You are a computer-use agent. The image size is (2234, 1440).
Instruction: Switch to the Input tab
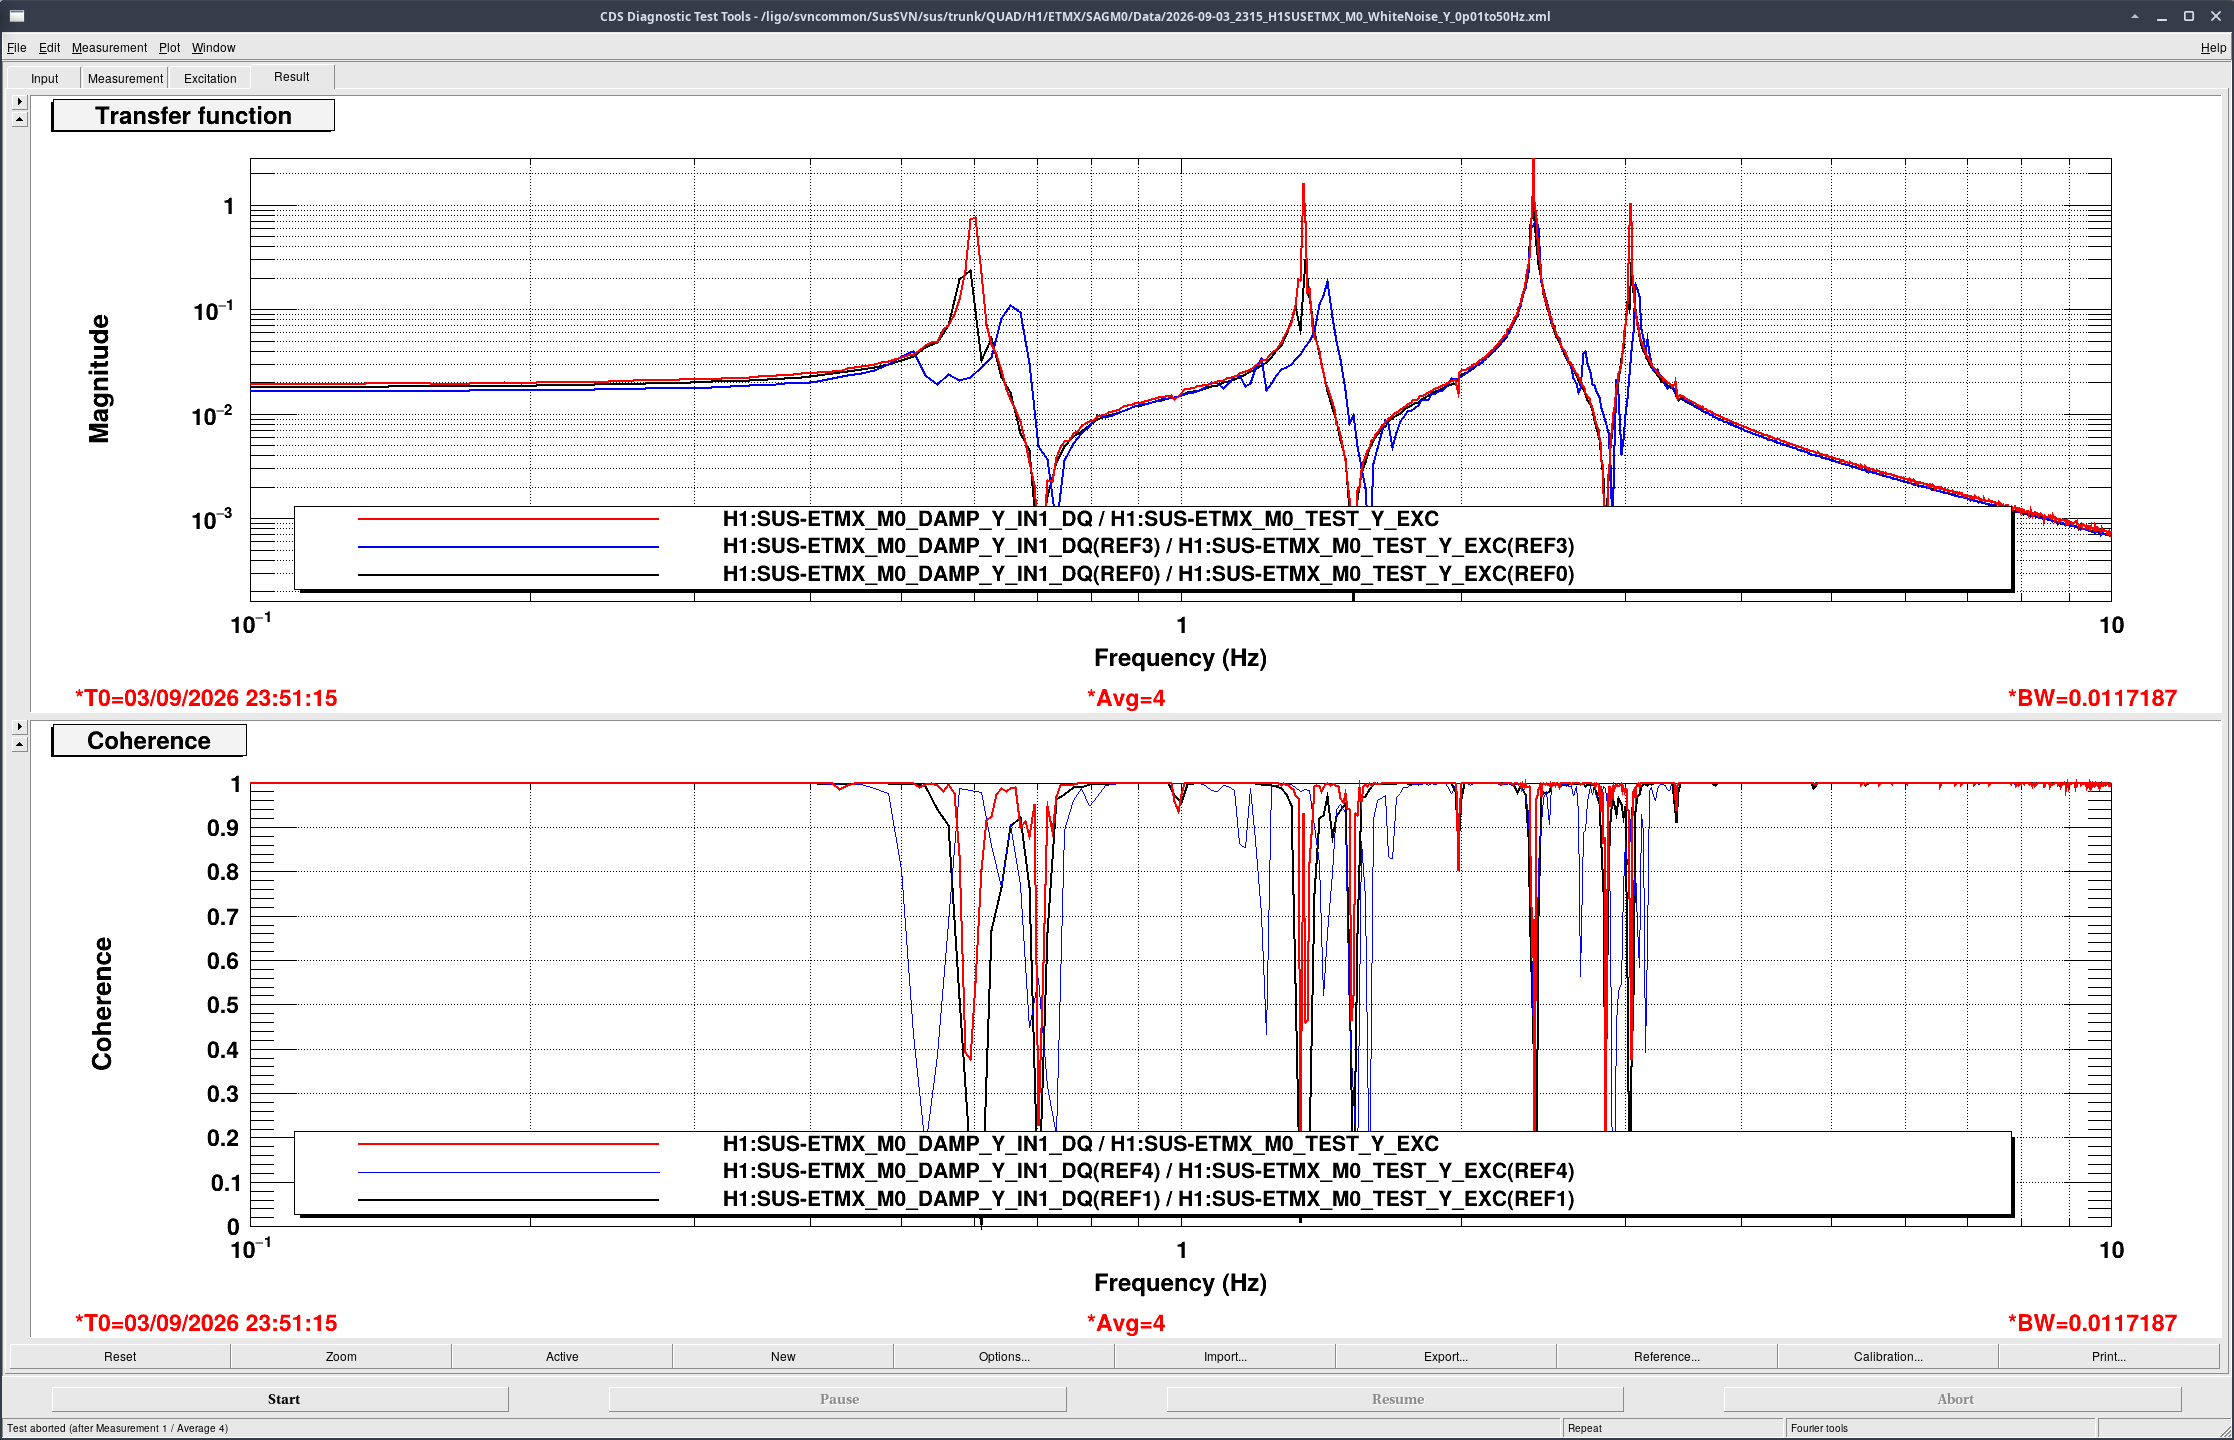point(44,78)
